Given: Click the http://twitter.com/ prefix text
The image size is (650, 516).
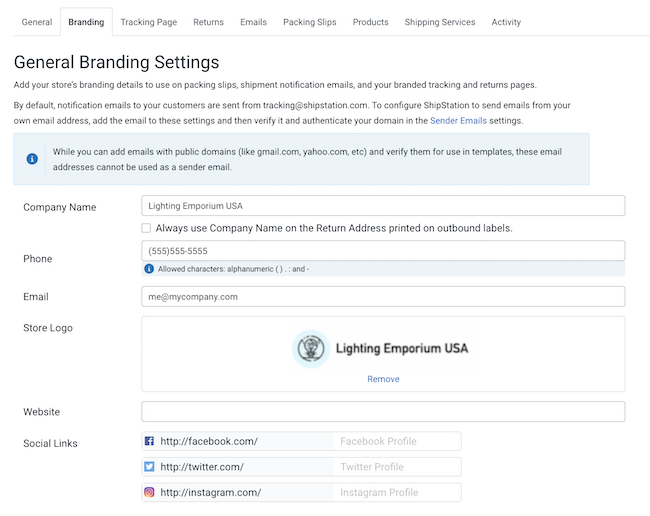Looking at the screenshot, I should coord(202,467).
